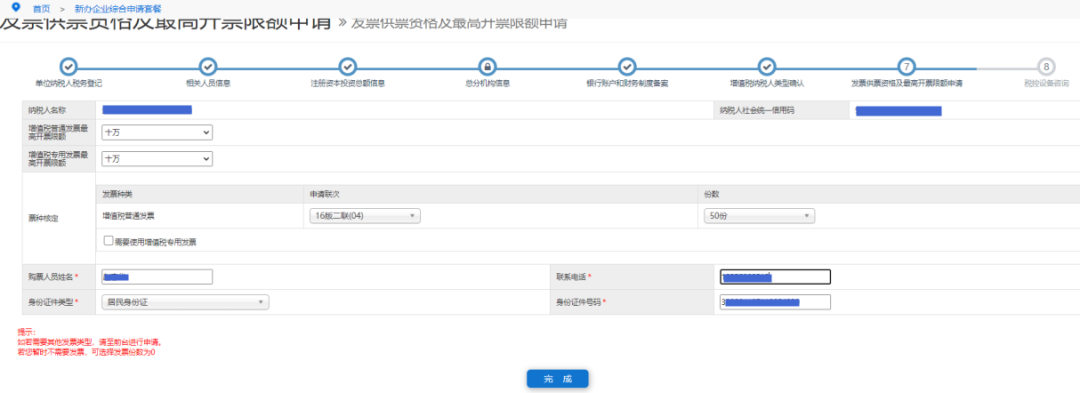The image size is (1080, 393).
Task: Click the location pin icon beside 首页
Action: 16,8
